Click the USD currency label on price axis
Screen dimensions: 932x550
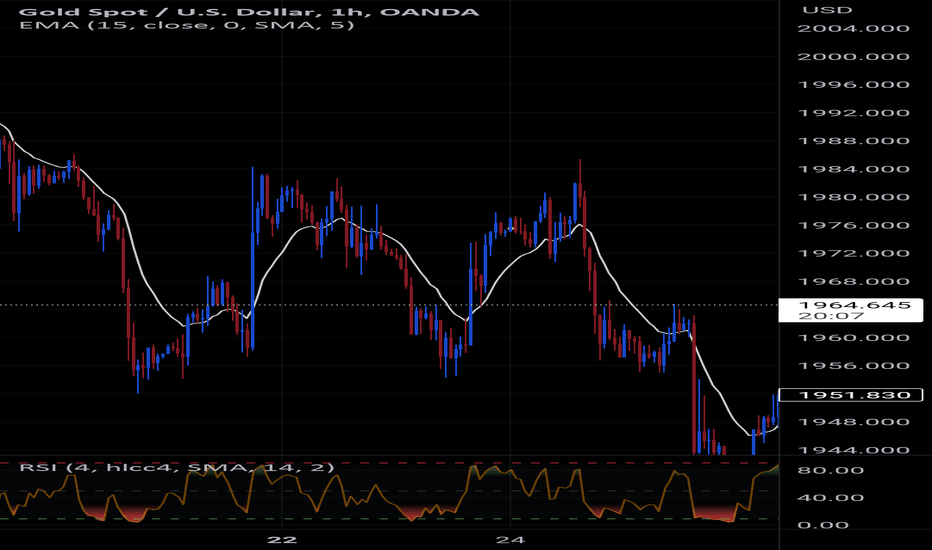[x=827, y=10]
